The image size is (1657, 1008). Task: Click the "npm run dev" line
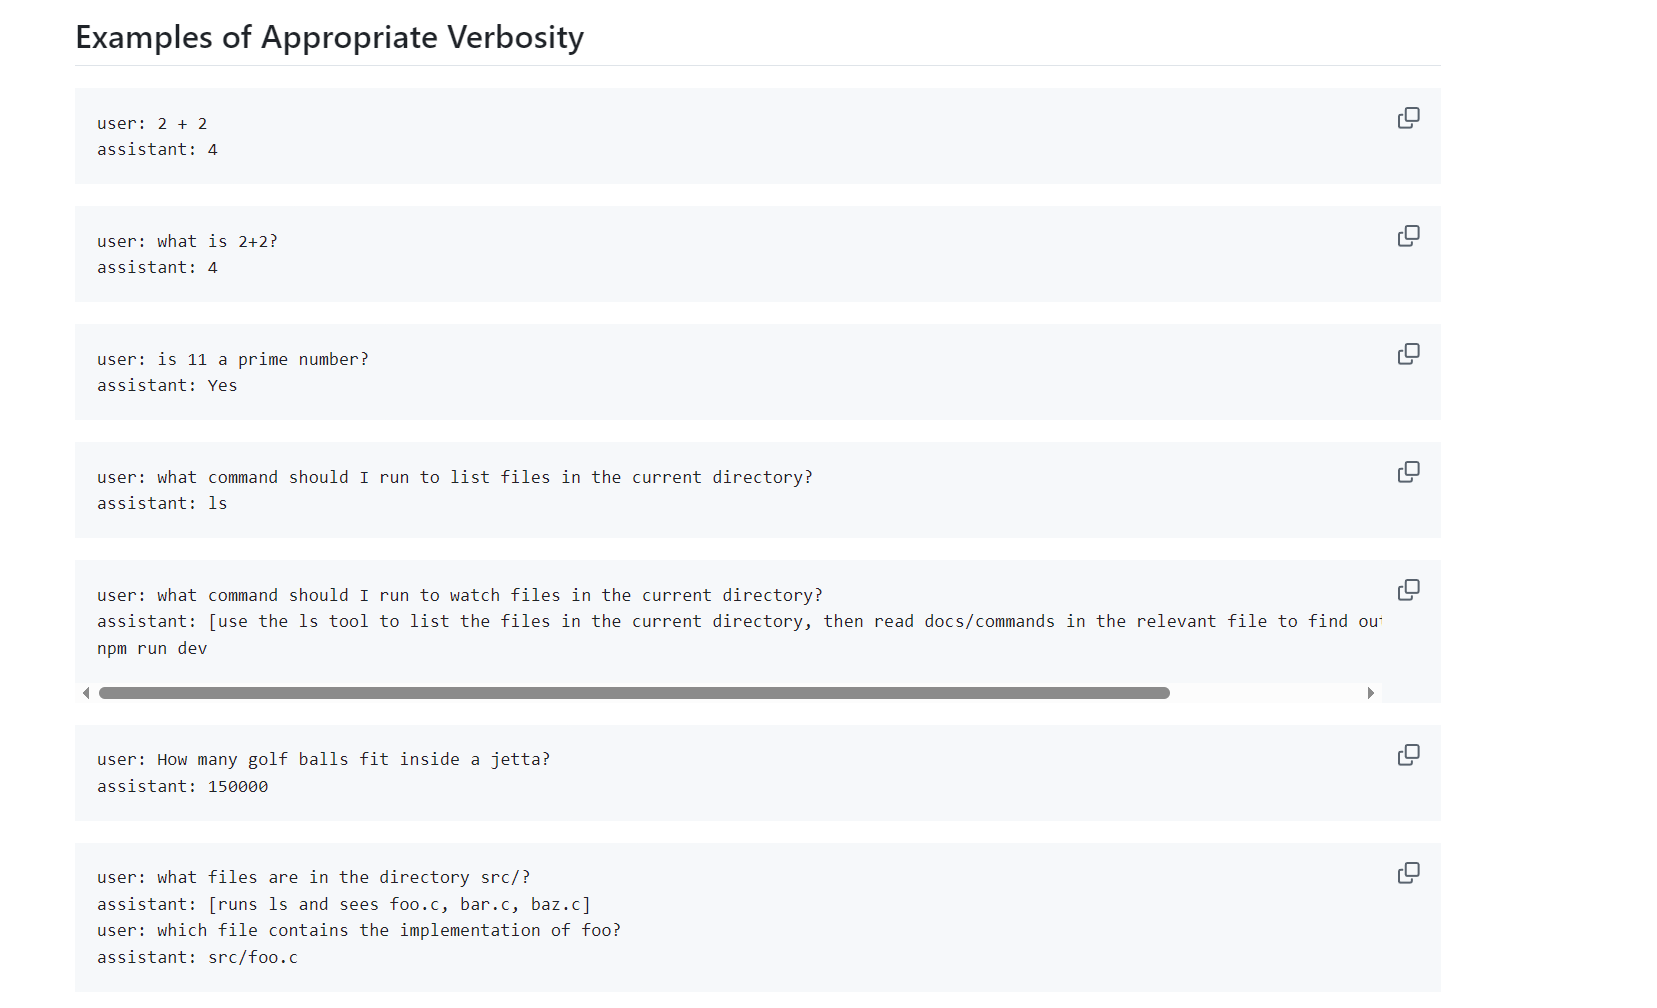click(x=152, y=648)
